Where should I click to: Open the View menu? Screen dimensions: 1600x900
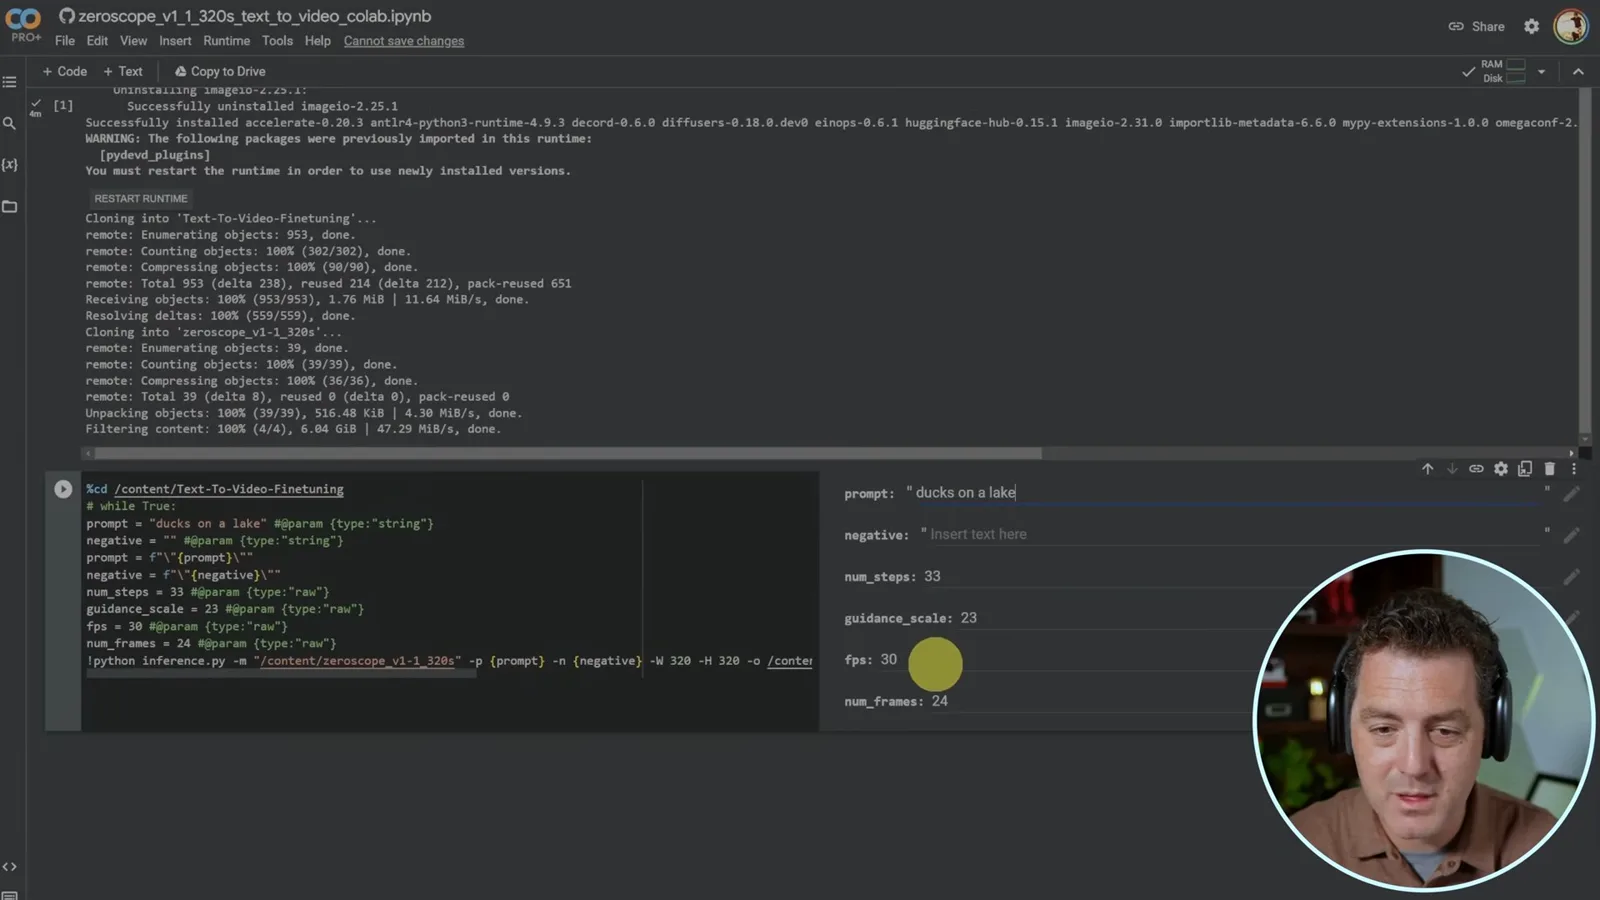[x=133, y=41]
